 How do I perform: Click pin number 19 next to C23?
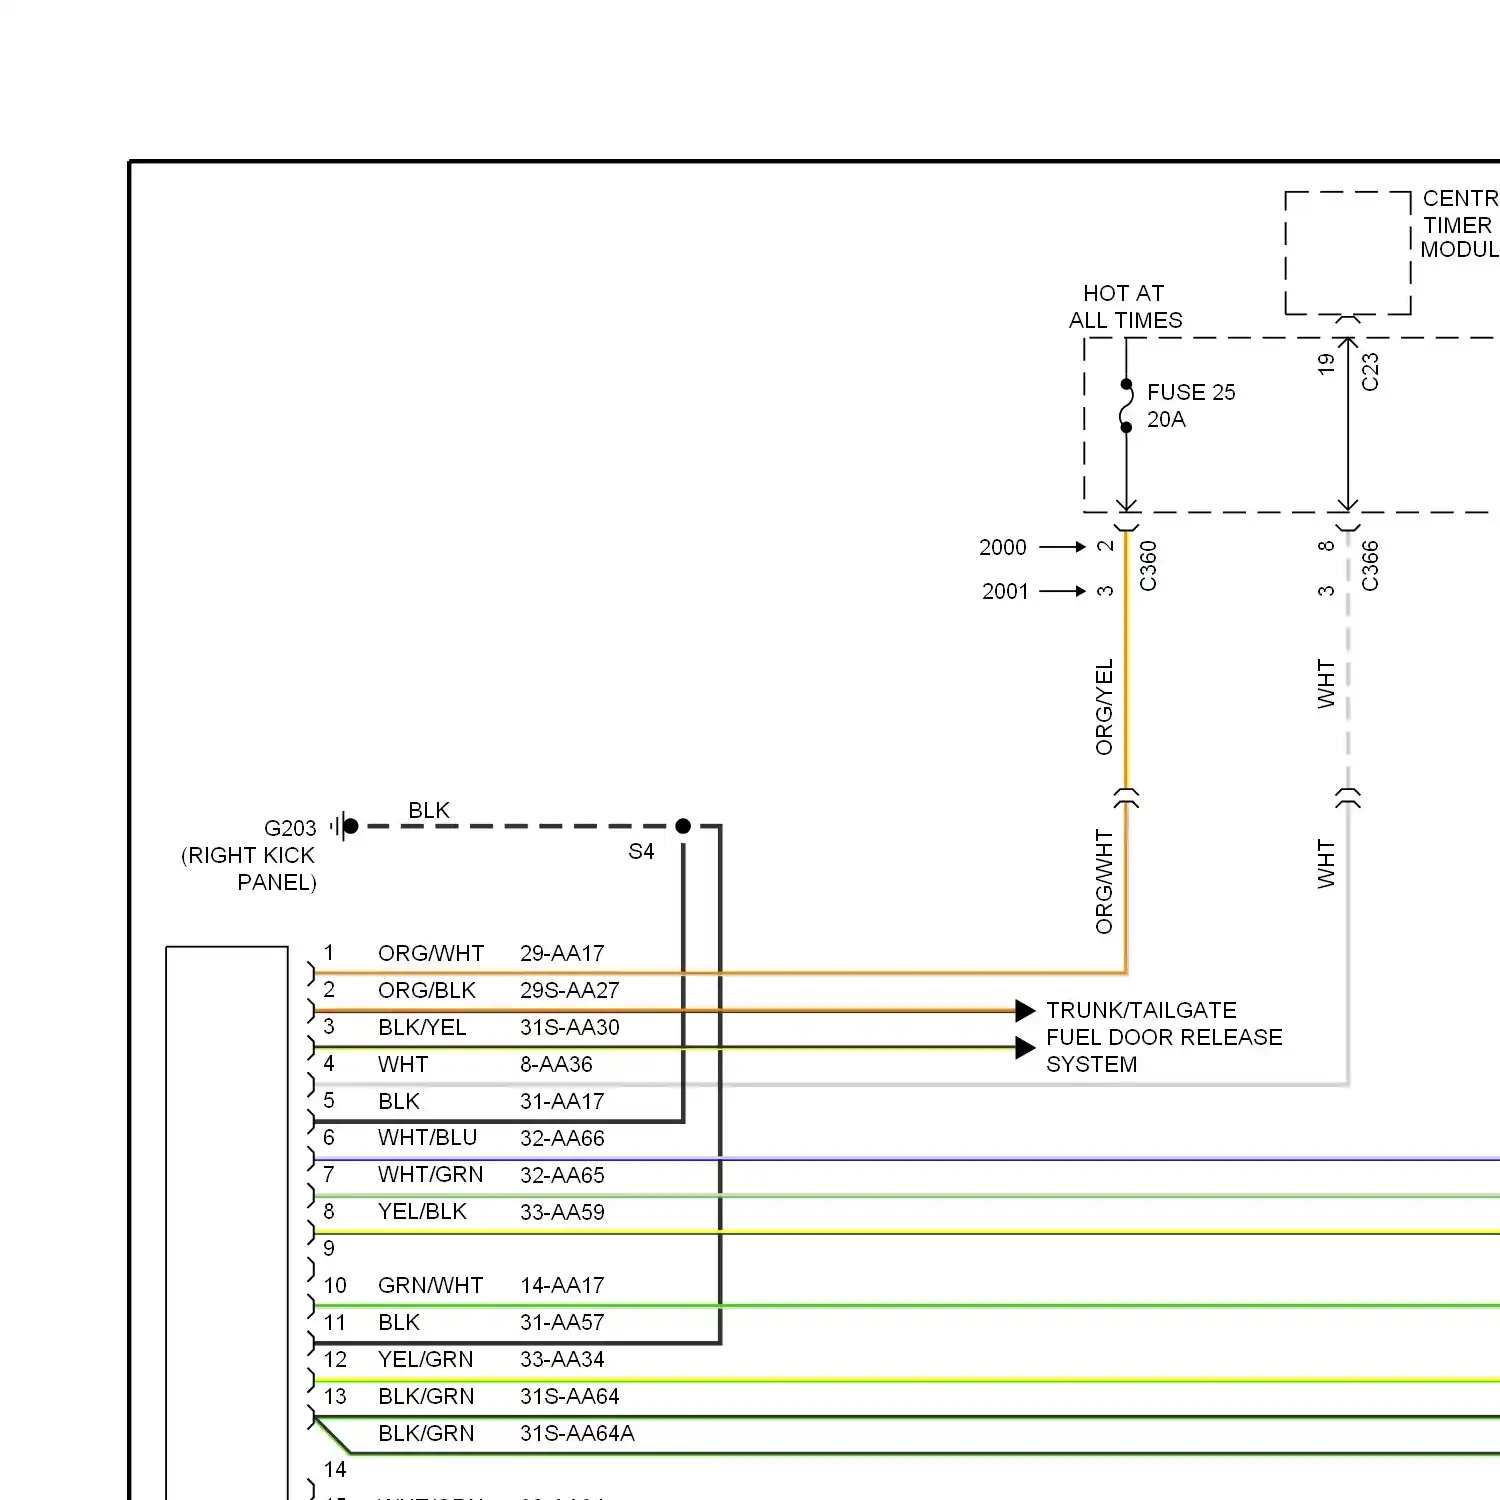[x=1326, y=364]
